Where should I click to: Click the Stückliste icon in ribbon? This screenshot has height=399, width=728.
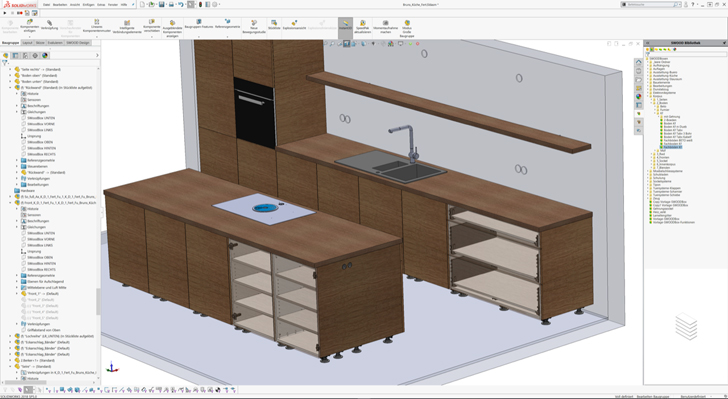274,25
